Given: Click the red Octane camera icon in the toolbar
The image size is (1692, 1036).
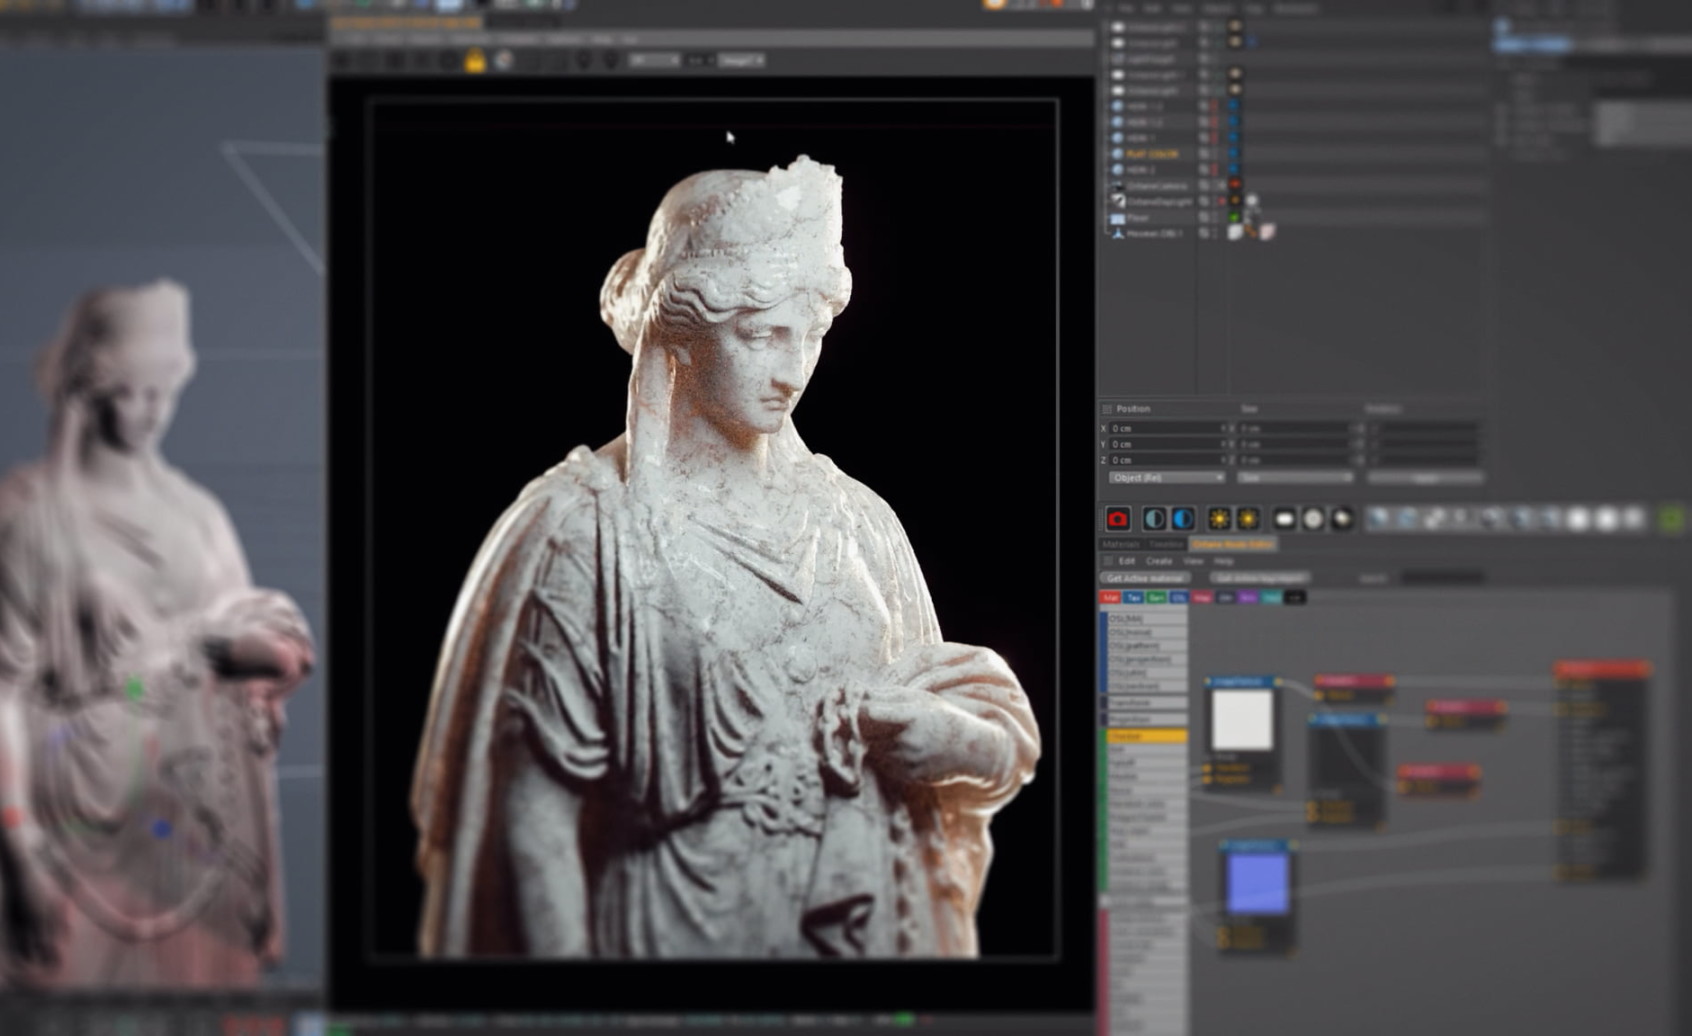Looking at the screenshot, I should (x=1117, y=518).
